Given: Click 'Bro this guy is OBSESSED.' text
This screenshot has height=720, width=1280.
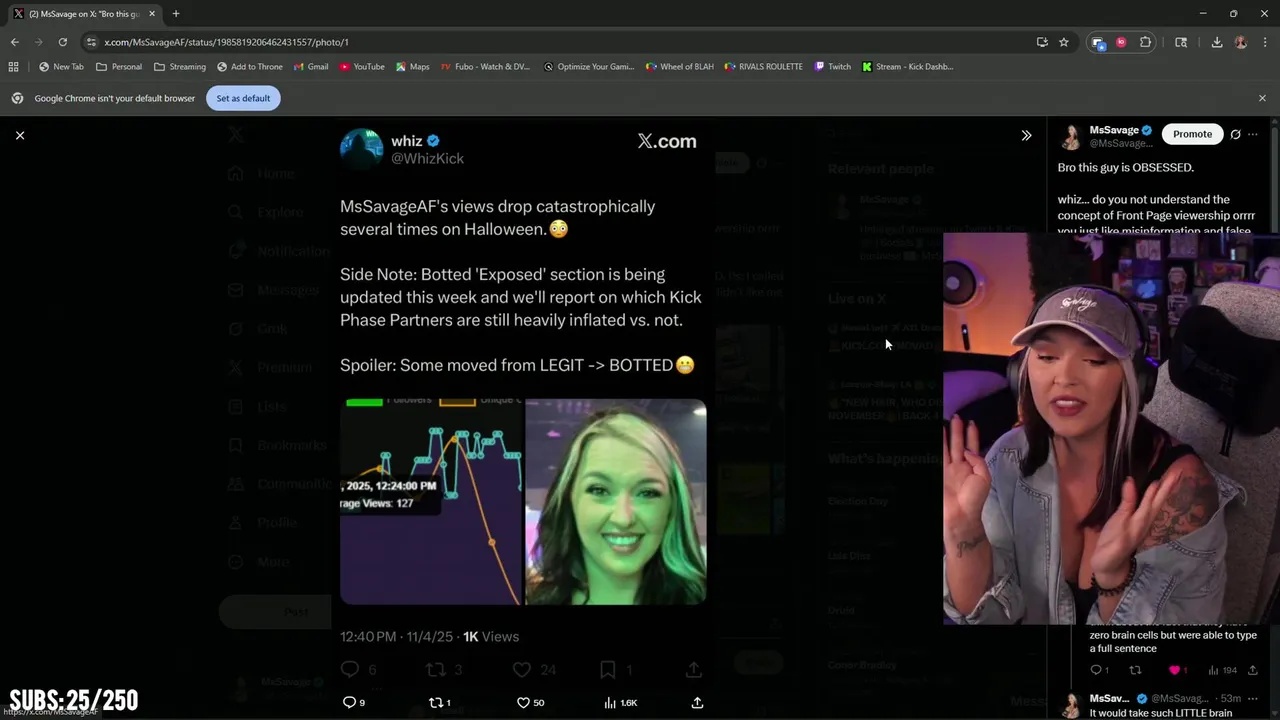Looking at the screenshot, I should (1126, 167).
